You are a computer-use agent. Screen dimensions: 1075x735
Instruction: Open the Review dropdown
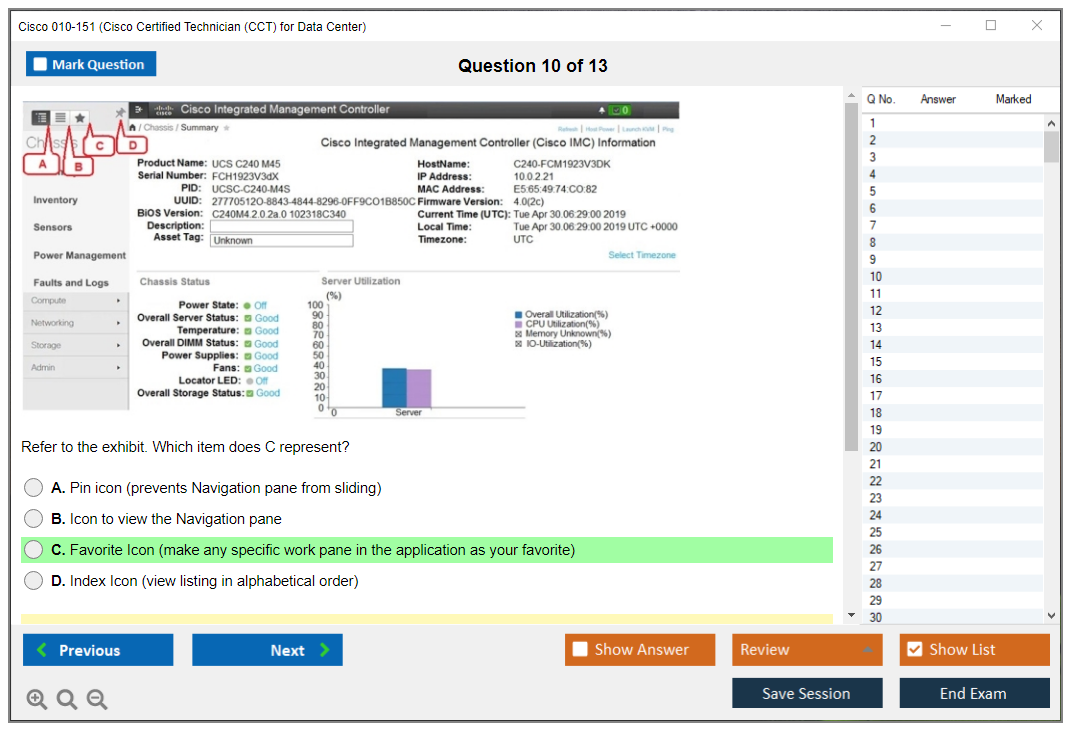click(806, 650)
